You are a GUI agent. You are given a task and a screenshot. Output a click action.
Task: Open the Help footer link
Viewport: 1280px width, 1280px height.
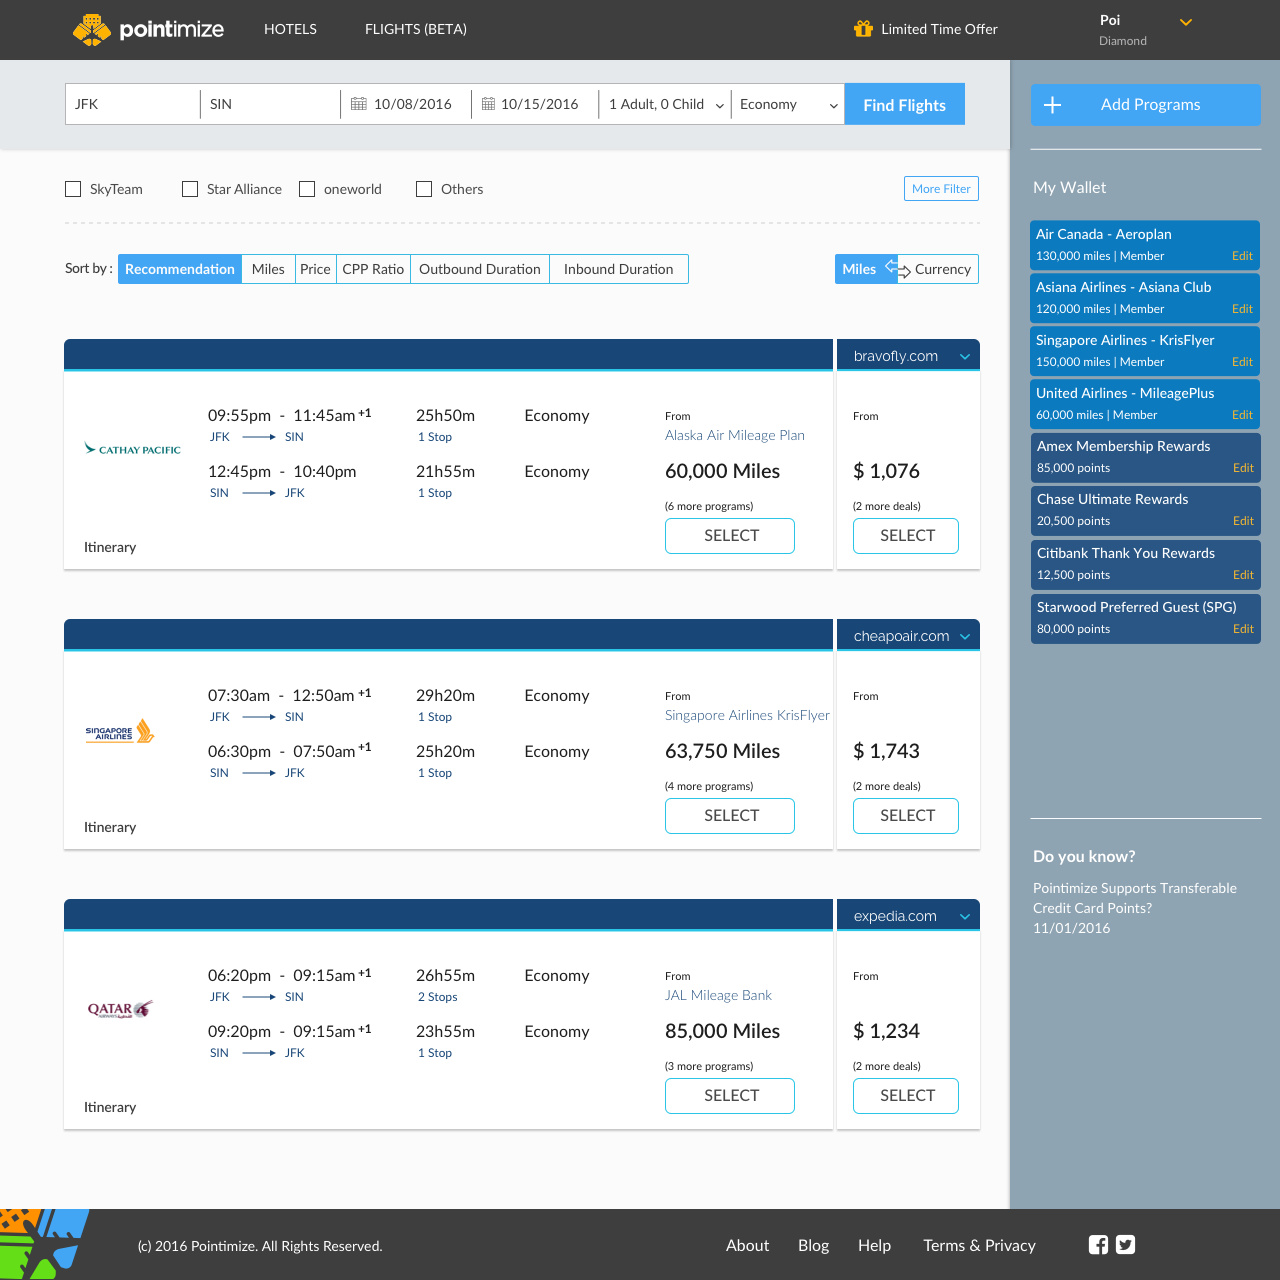[874, 1245]
